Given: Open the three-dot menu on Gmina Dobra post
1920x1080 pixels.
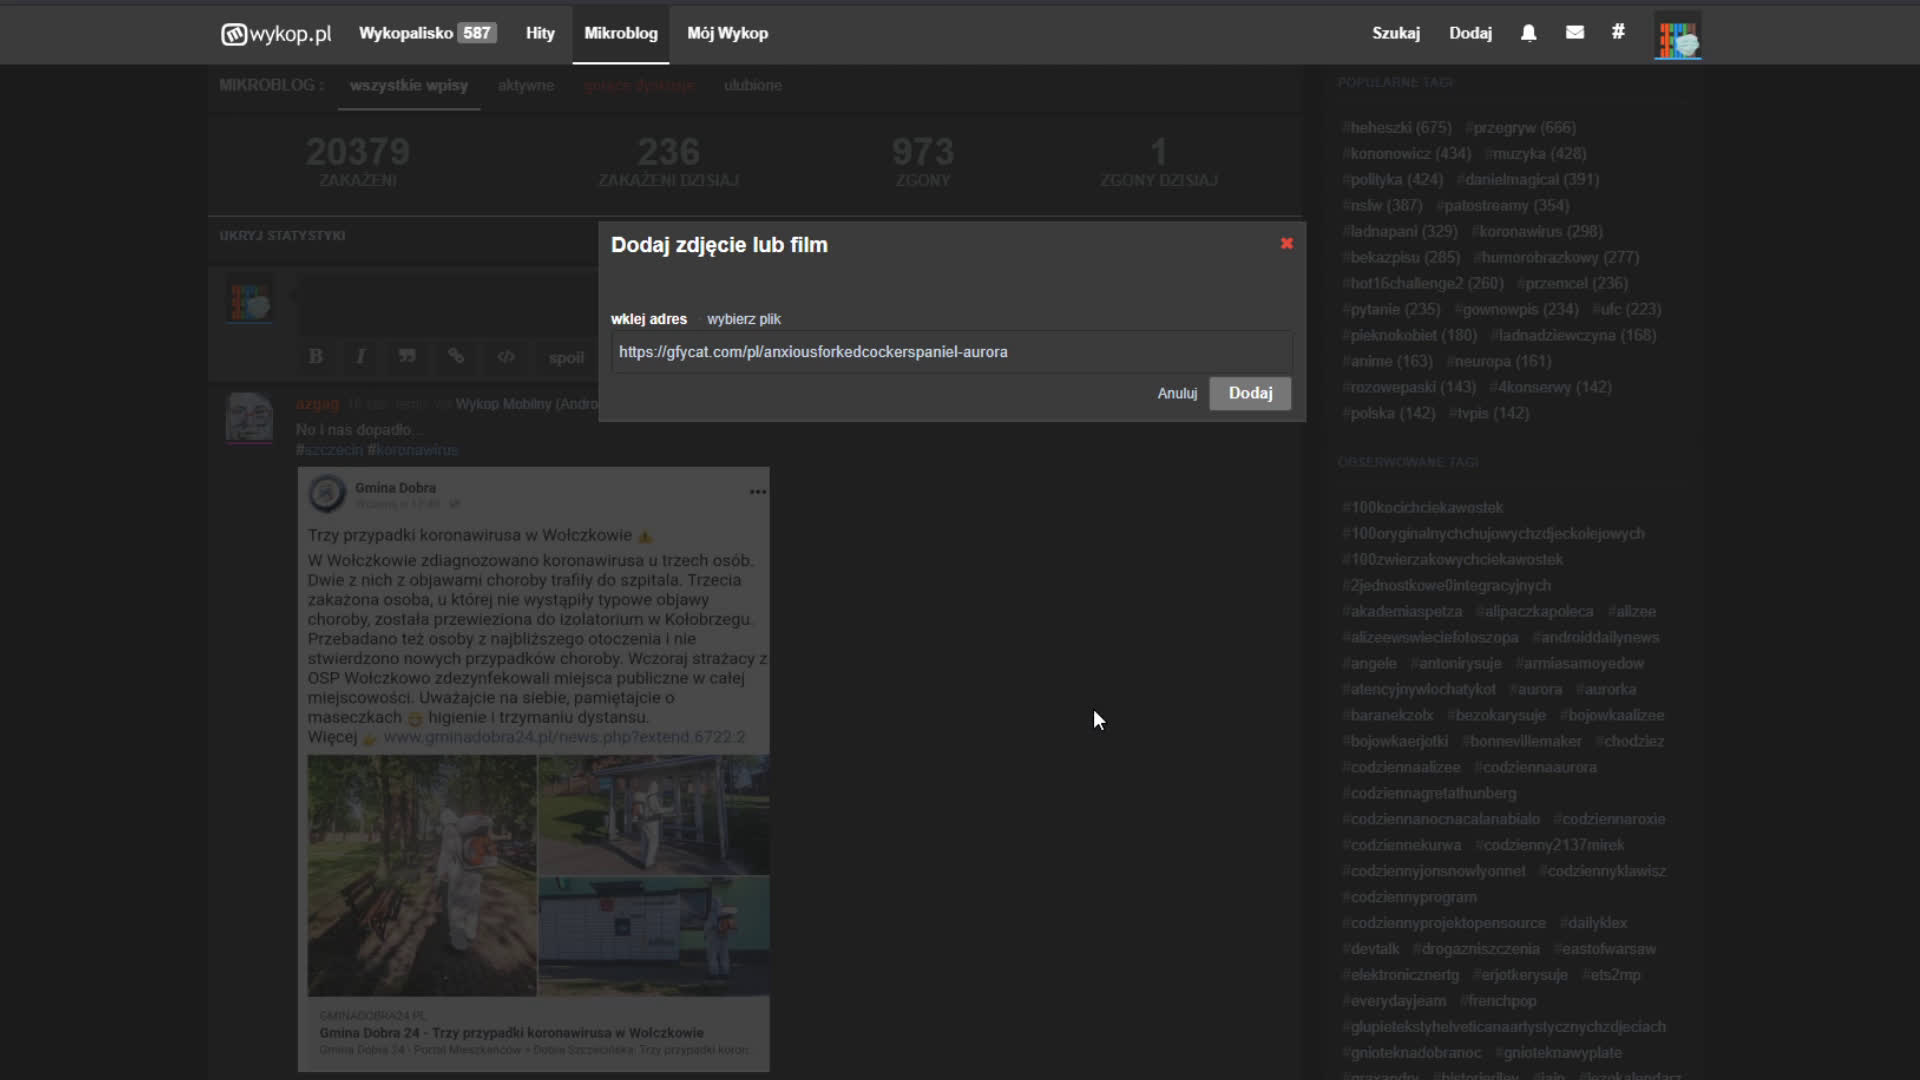Looking at the screenshot, I should [758, 491].
